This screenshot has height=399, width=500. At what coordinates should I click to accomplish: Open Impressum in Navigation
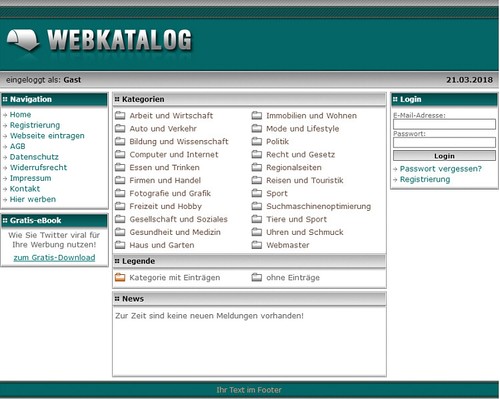click(30, 178)
